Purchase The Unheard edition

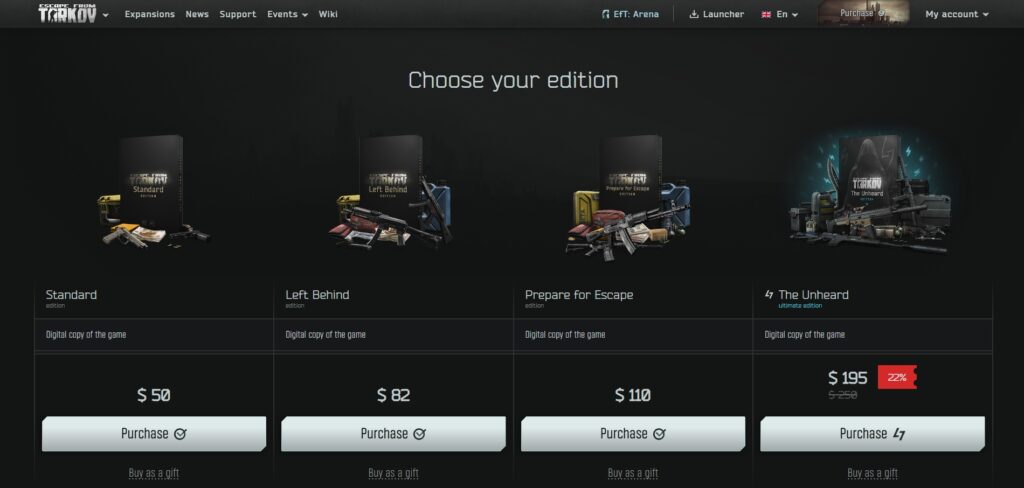(872, 434)
